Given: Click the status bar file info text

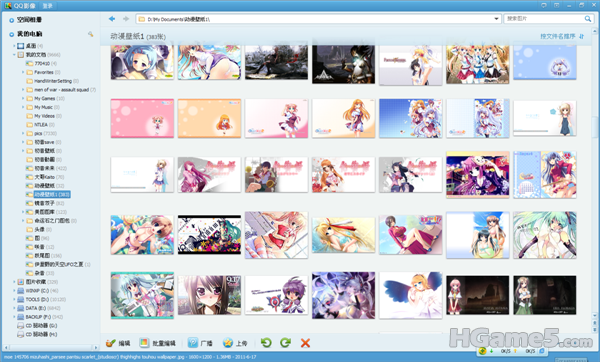Looking at the screenshot, I should click(130, 357).
